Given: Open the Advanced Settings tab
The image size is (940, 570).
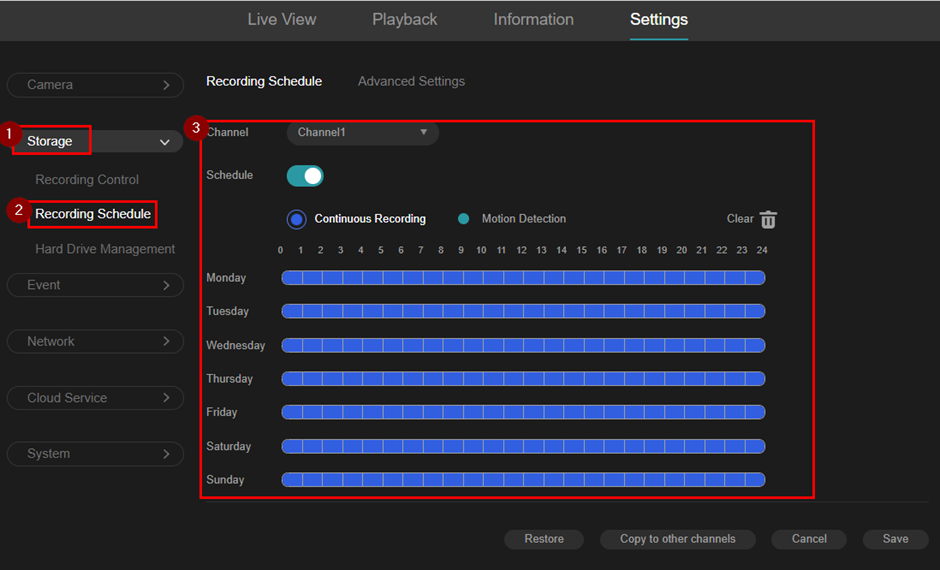Looking at the screenshot, I should [411, 81].
